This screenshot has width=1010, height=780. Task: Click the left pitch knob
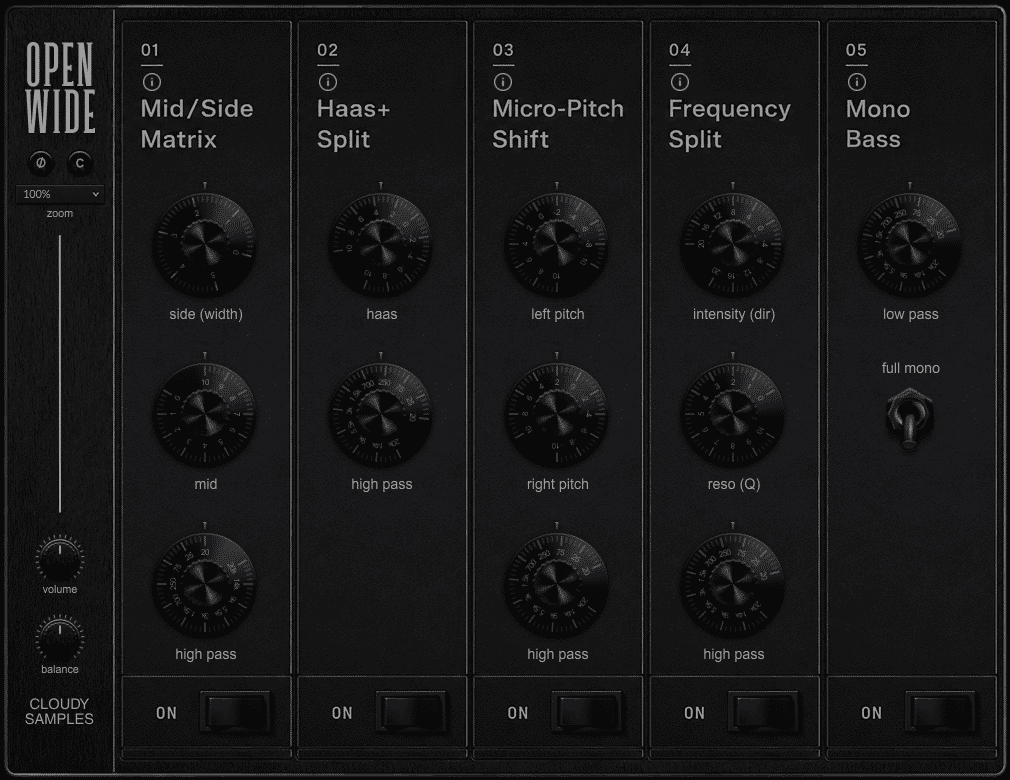(x=557, y=244)
